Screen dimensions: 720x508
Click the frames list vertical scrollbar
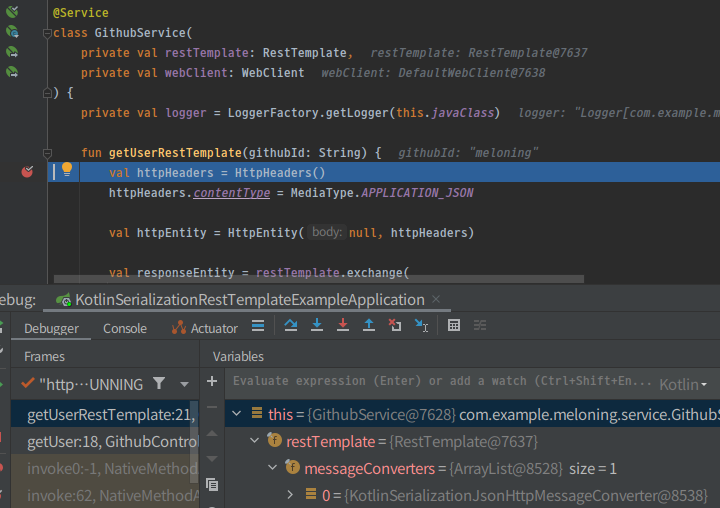[194, 441]
